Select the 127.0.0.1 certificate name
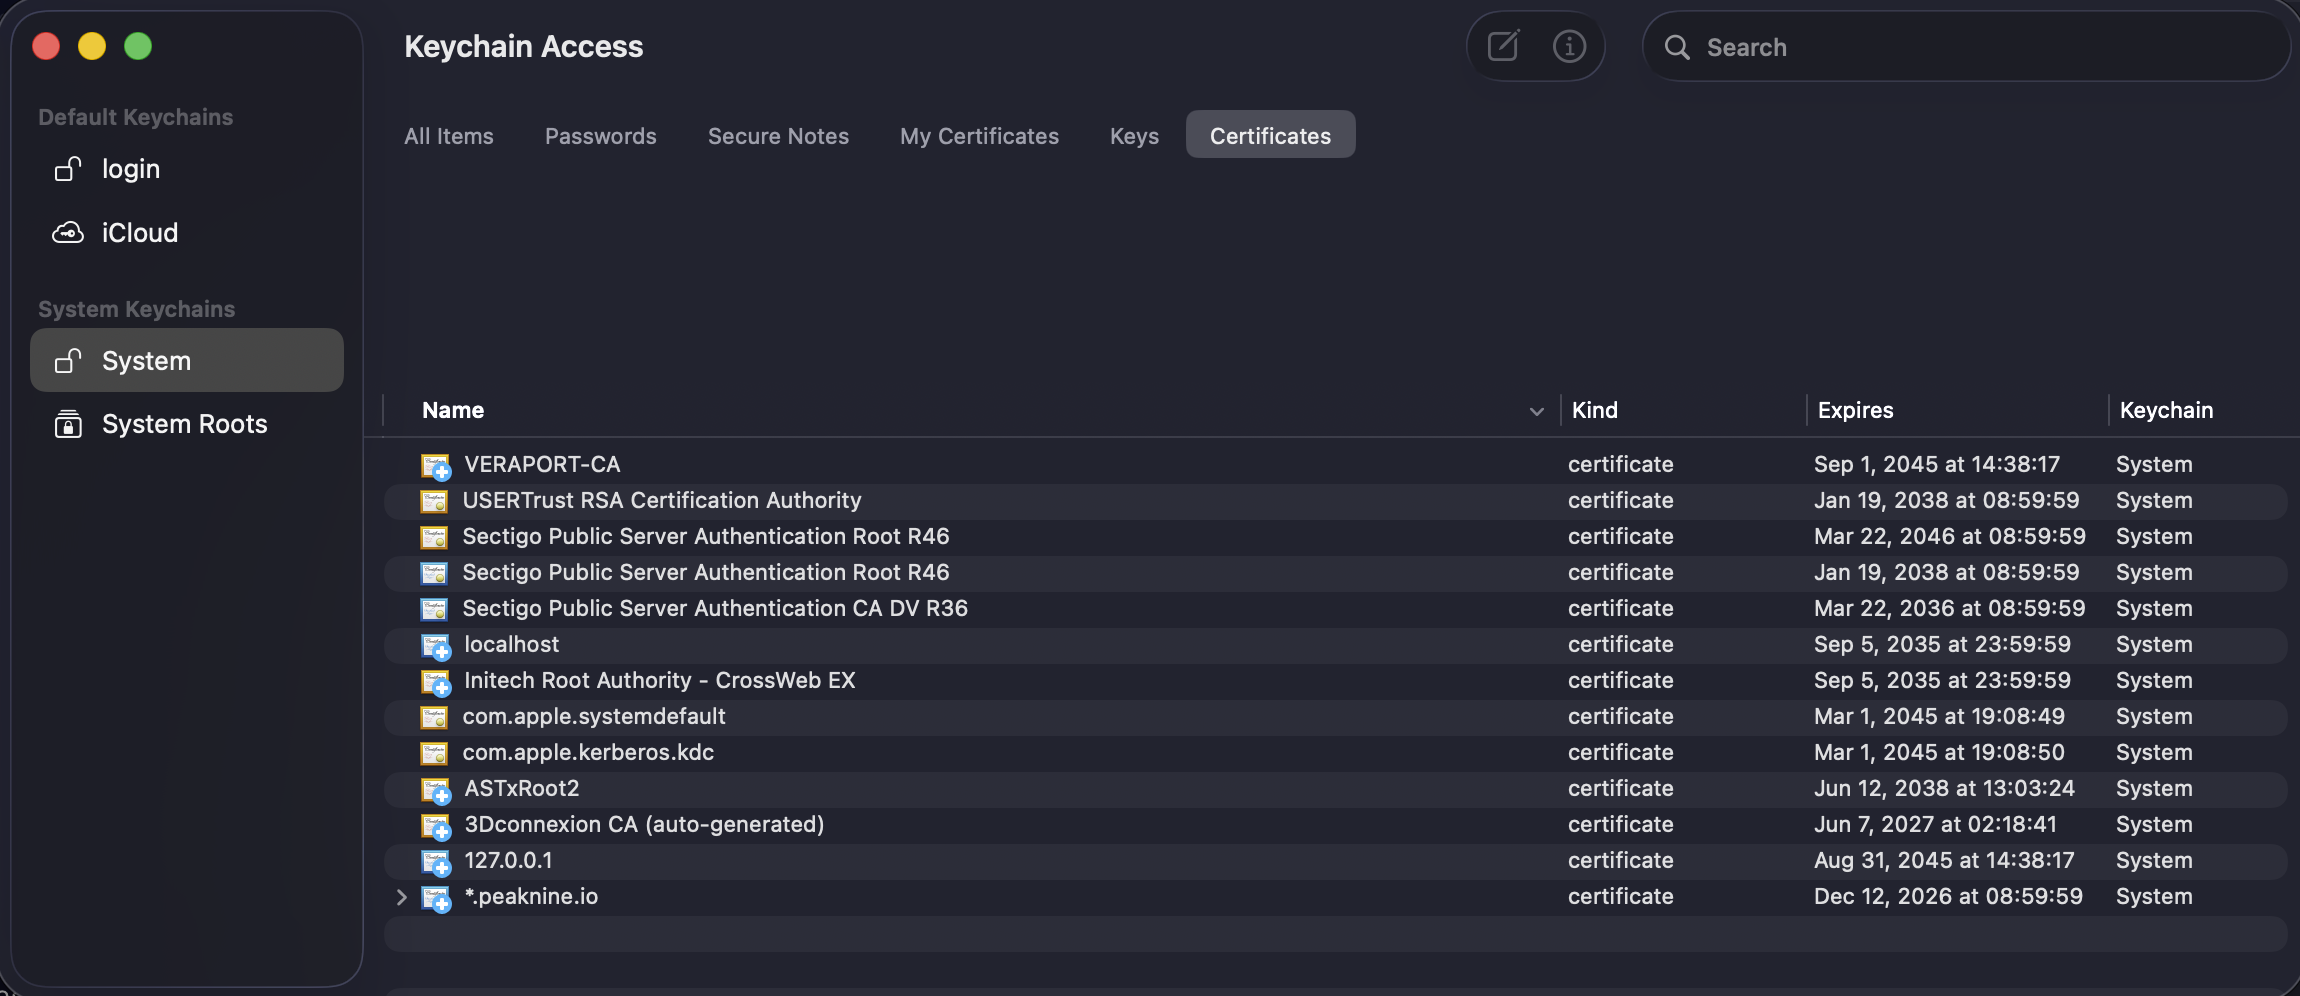 [508, 860]
